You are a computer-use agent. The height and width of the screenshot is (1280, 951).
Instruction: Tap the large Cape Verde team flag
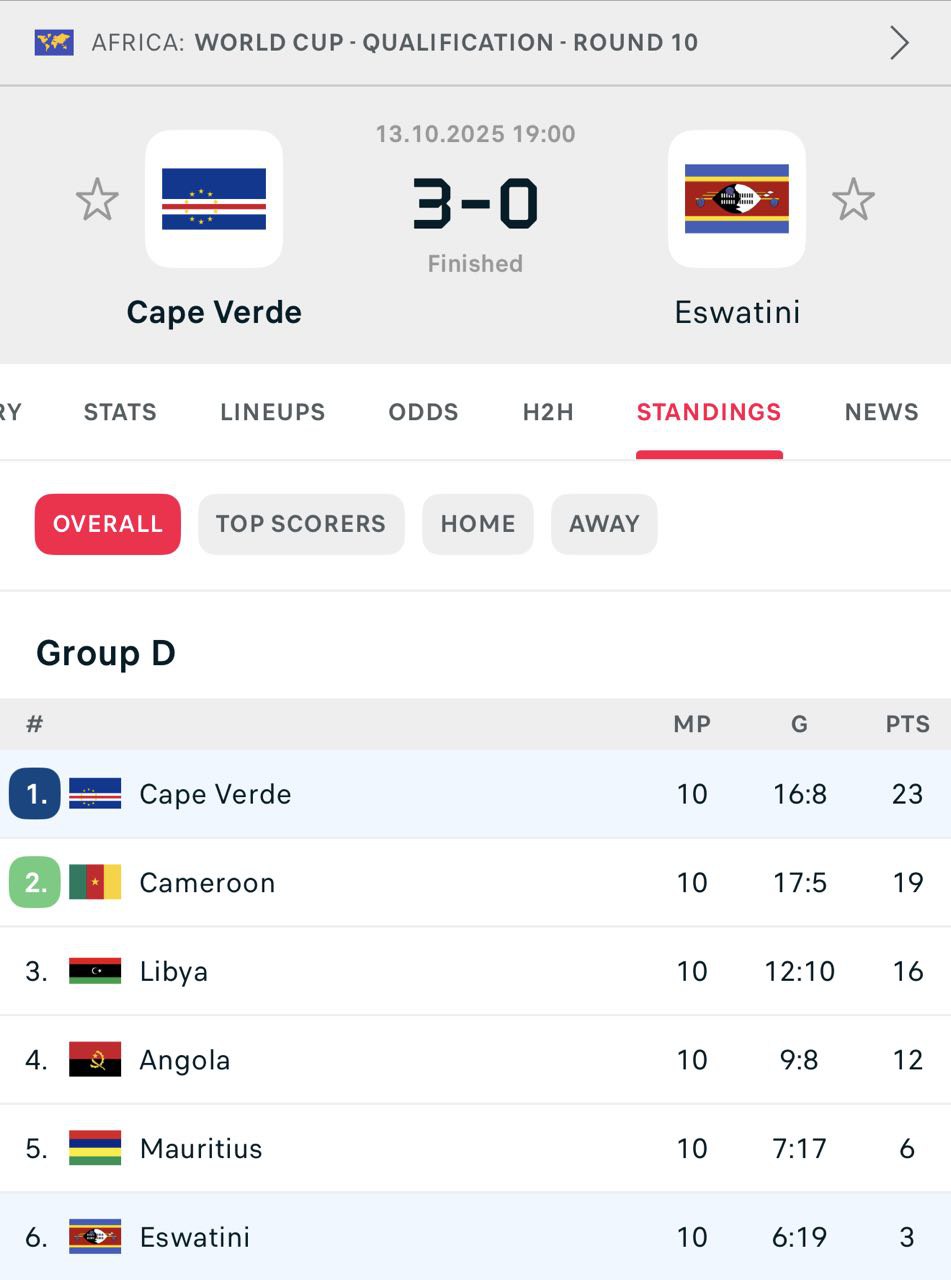click(214, 199)
